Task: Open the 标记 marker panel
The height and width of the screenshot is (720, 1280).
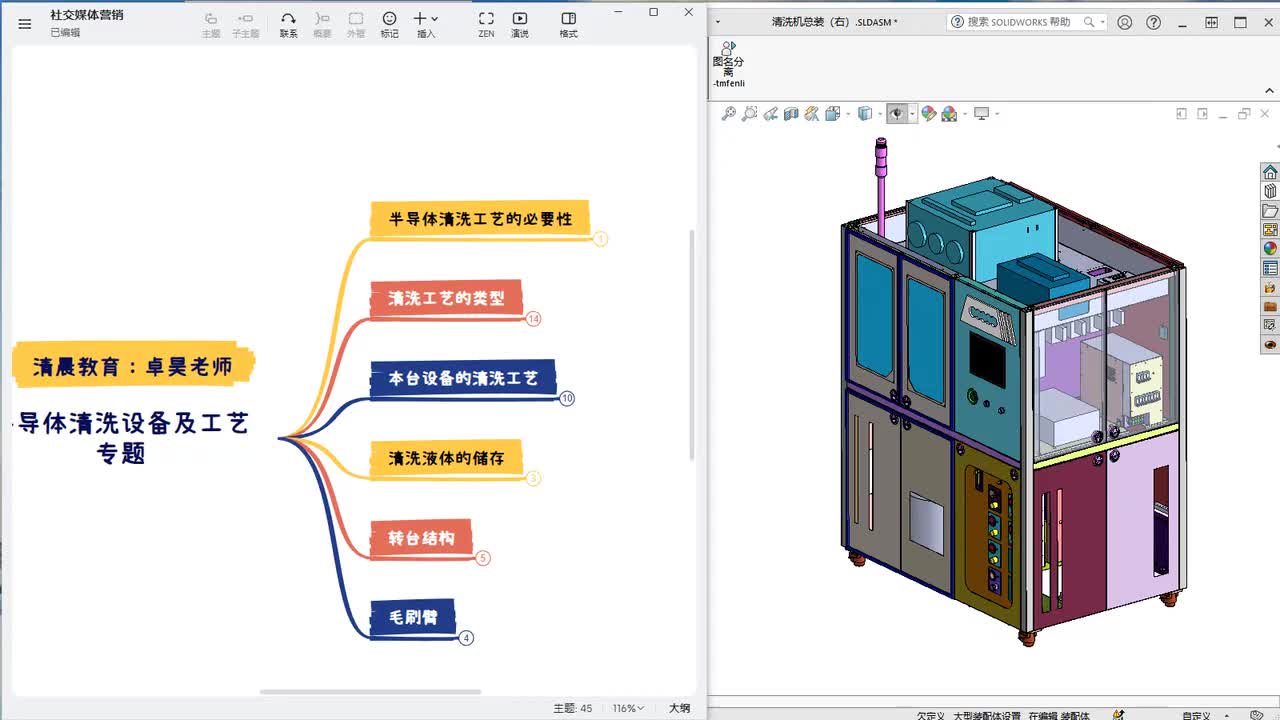Action: (x=389, y=24)
